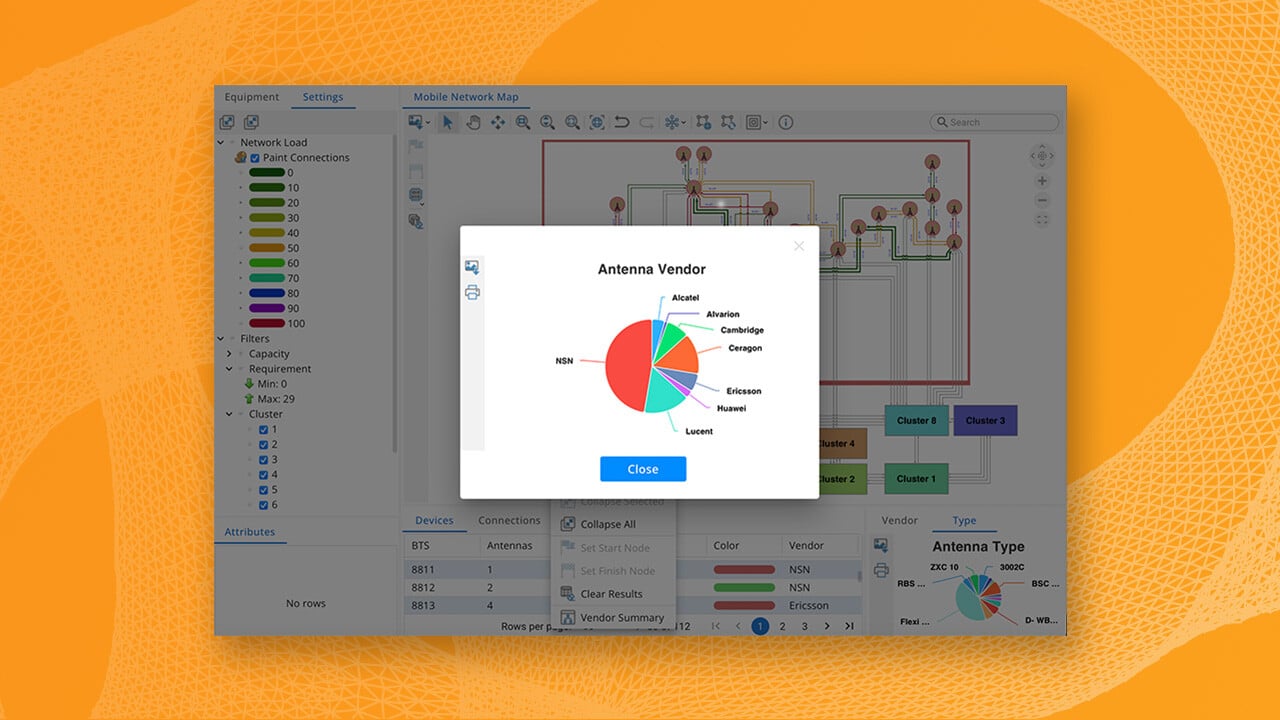This screenshot has width=1280, height=720.
Task: Click the fit content corners icon on map
Action: [1042, 220]
